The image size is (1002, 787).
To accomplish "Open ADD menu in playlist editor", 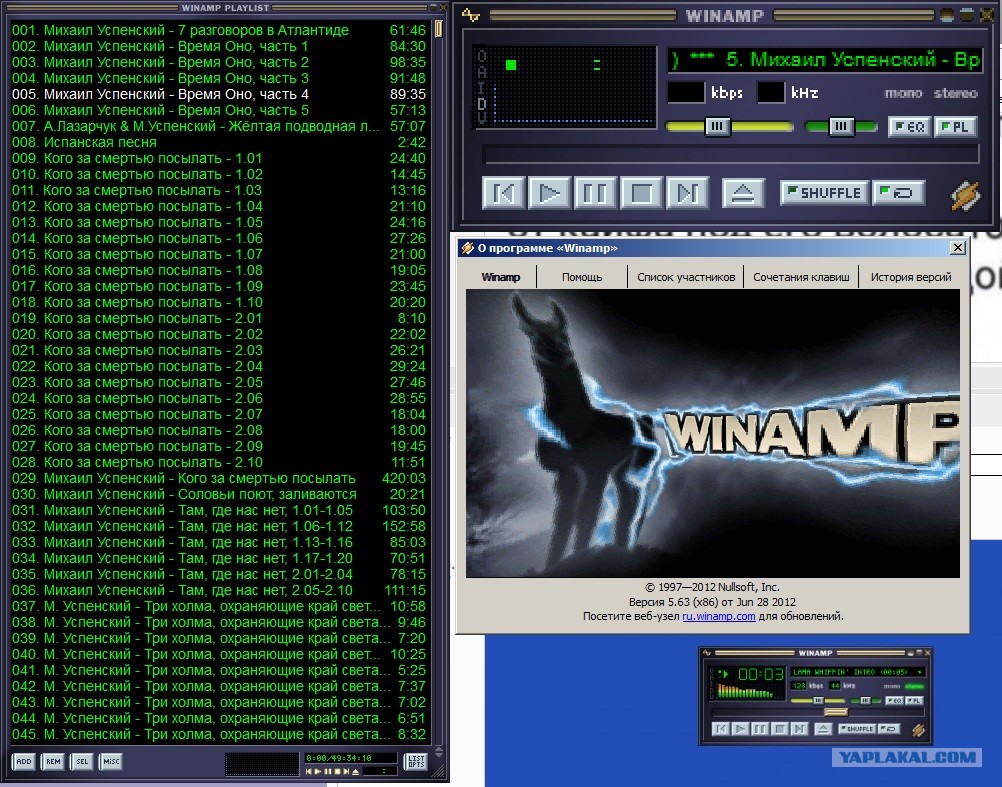I will point(24,761).
